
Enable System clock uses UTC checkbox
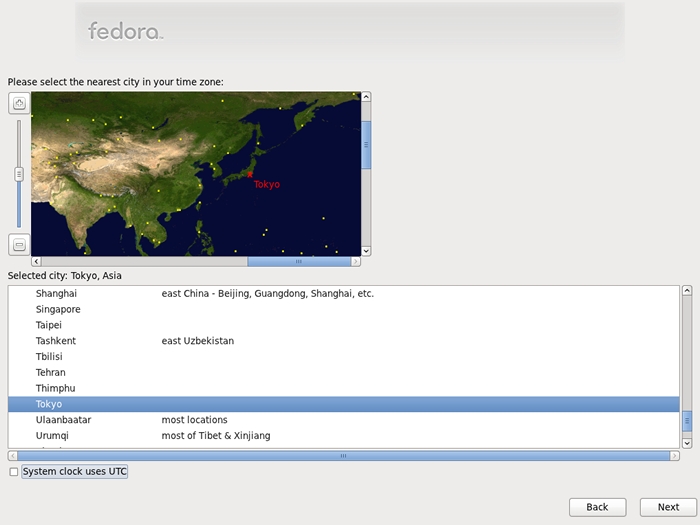coord(14,472)
